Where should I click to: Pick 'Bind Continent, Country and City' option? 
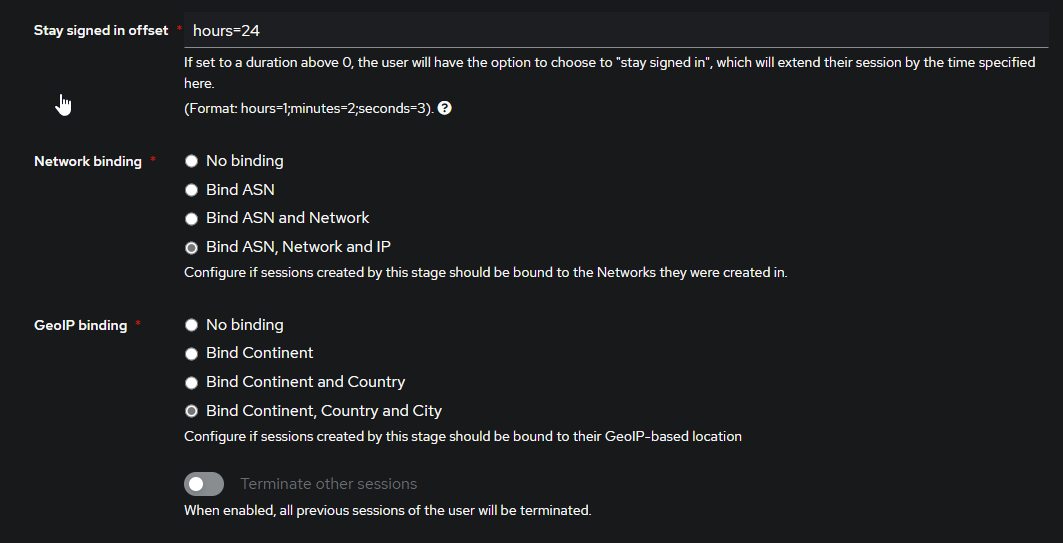[191, 411]
